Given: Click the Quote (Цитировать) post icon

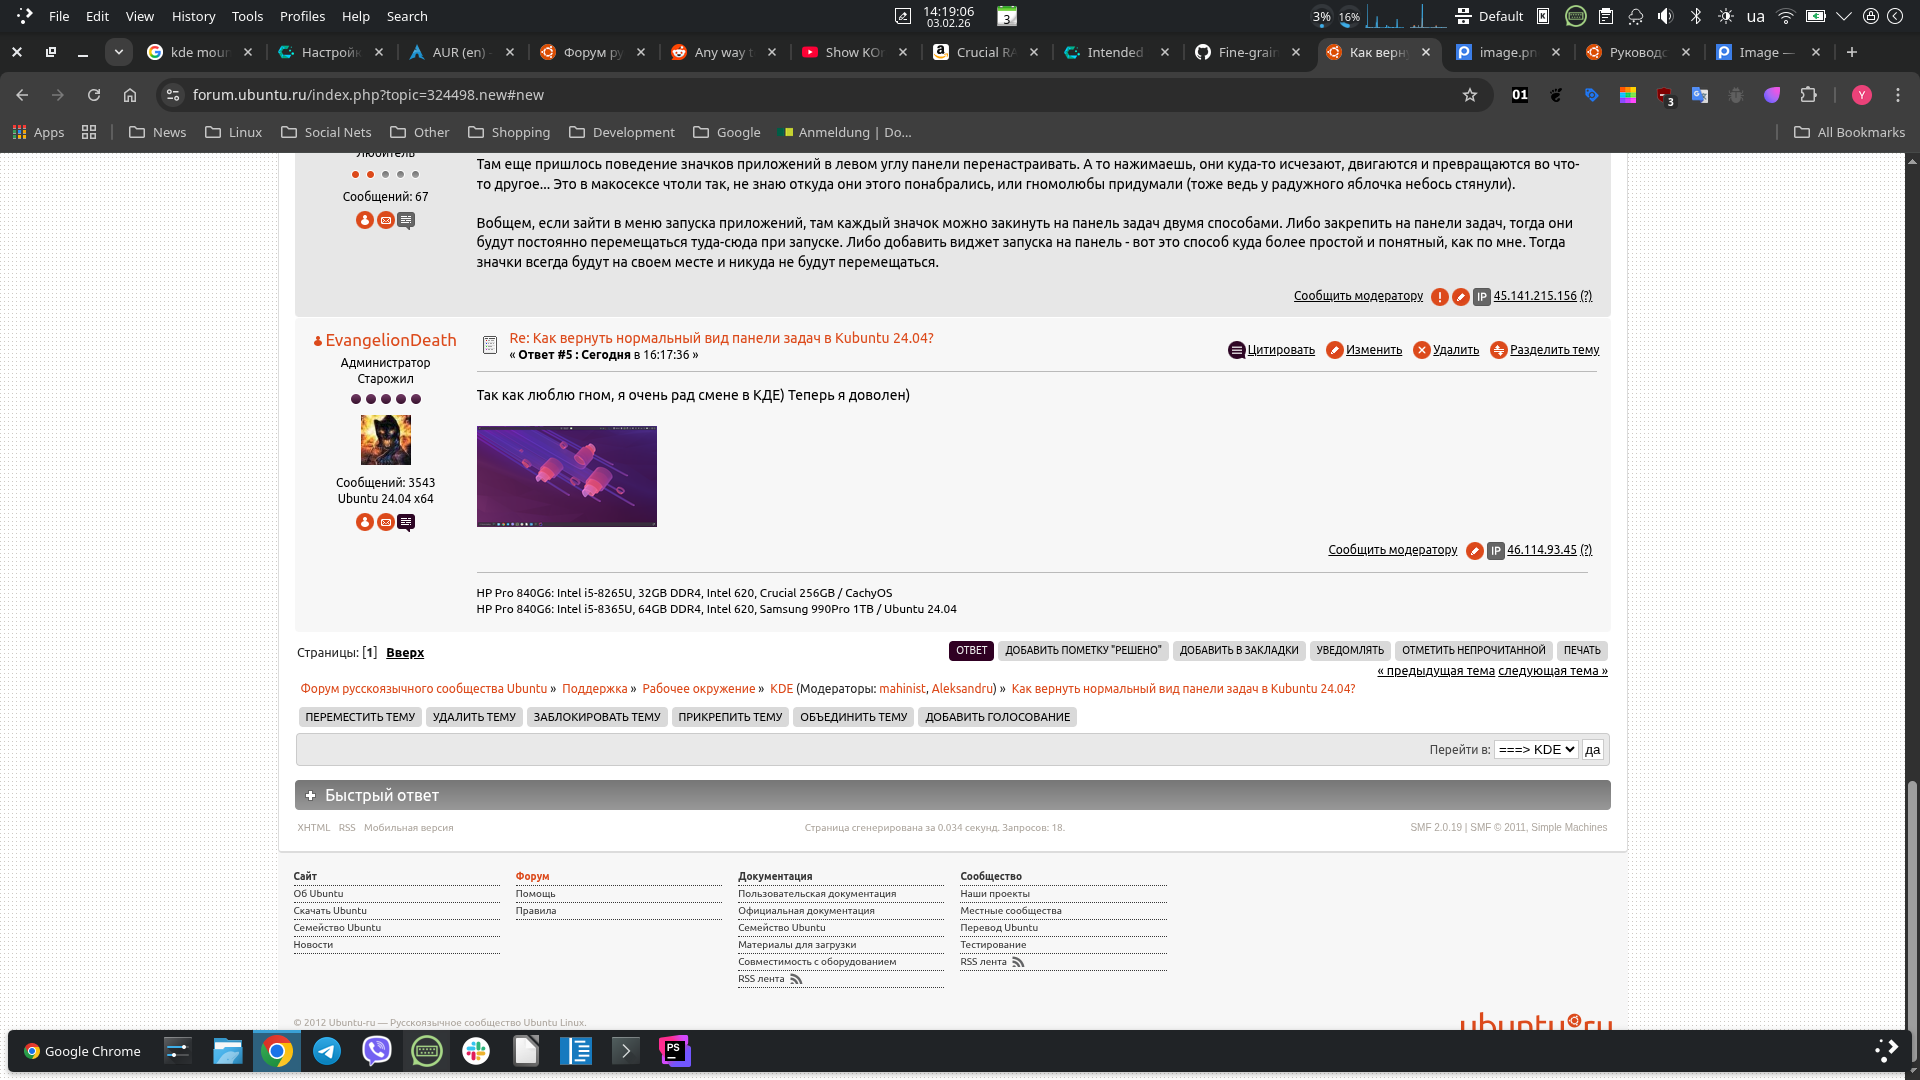Looking at the screenshot, I should [x=1236, y=350].
